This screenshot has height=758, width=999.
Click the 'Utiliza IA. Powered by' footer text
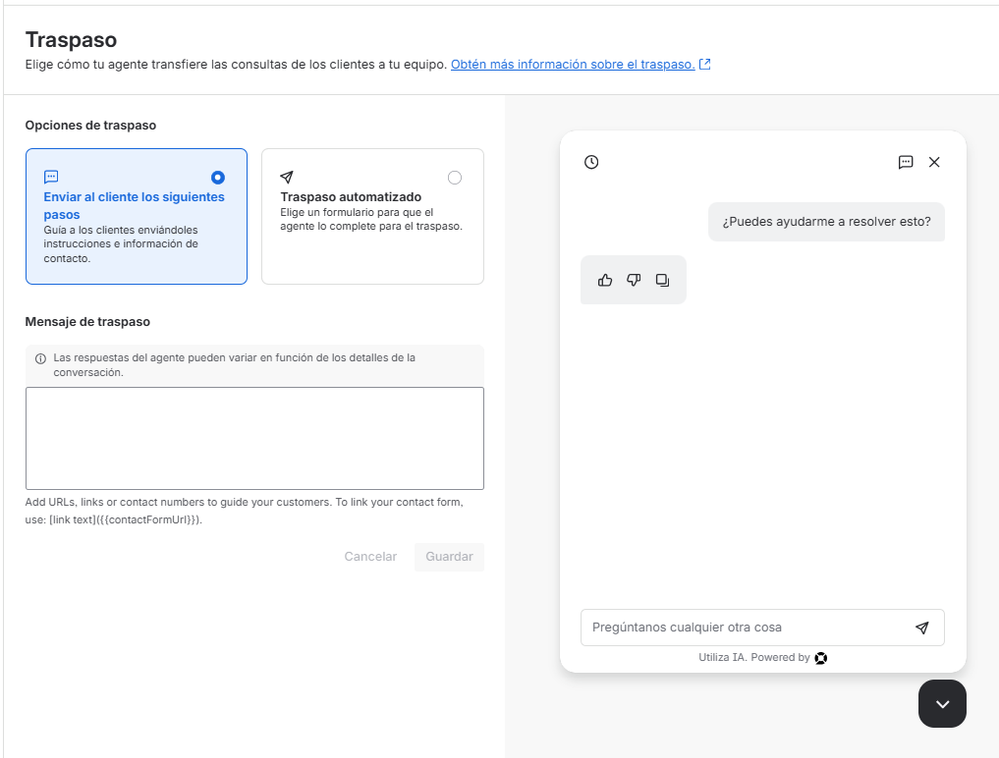[x=754, y=657]
